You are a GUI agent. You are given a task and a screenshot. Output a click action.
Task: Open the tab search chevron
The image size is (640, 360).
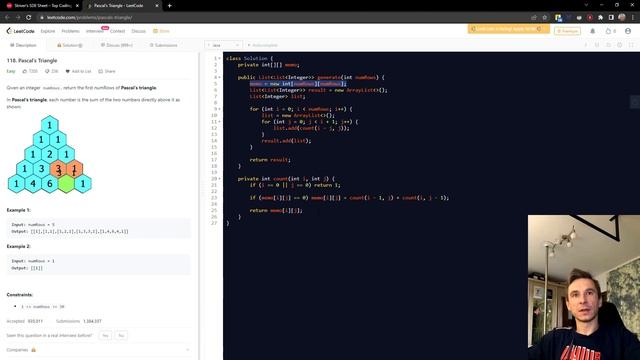coord(586,5)
